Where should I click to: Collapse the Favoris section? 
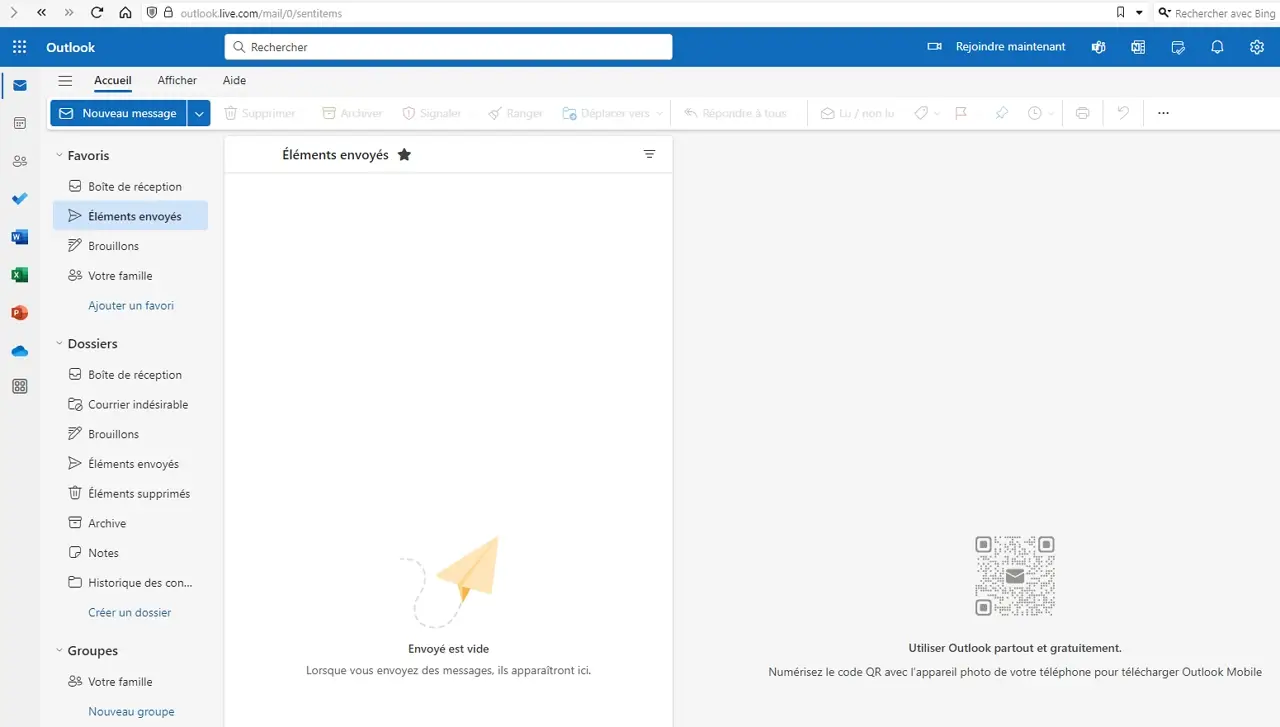[59, 156]
